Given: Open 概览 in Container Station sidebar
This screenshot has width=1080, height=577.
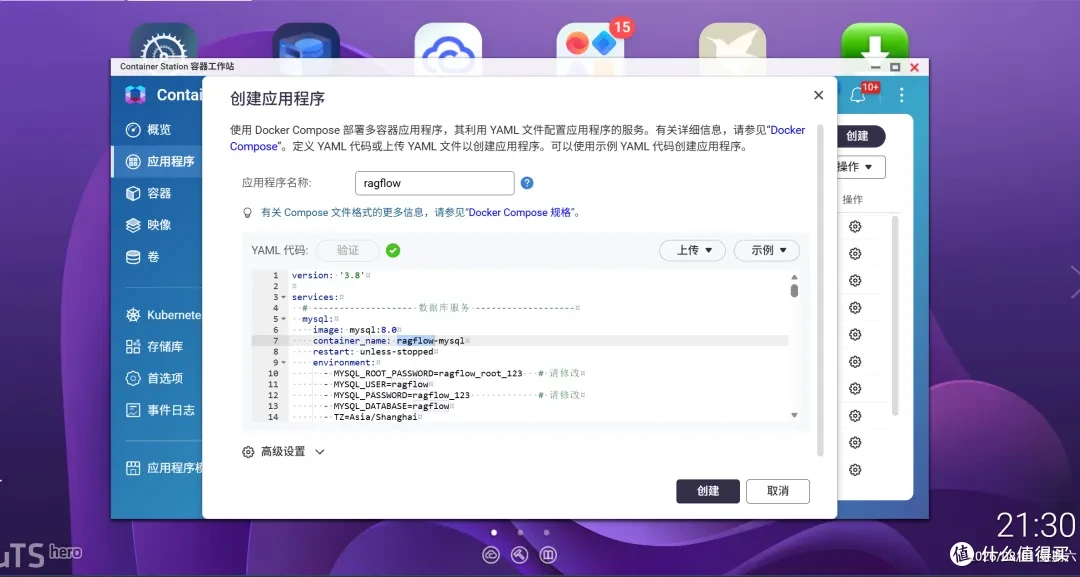Looking at the screenshot, I should [158, 129].
